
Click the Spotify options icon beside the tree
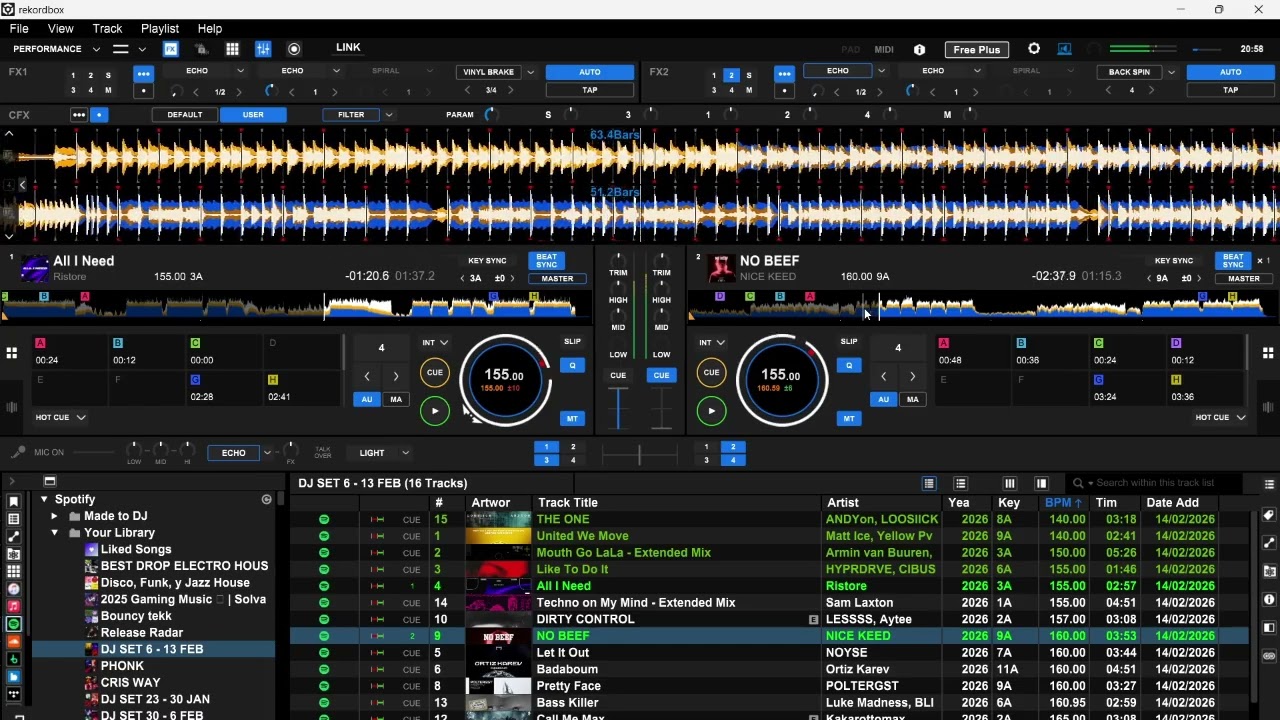point(266,499)
